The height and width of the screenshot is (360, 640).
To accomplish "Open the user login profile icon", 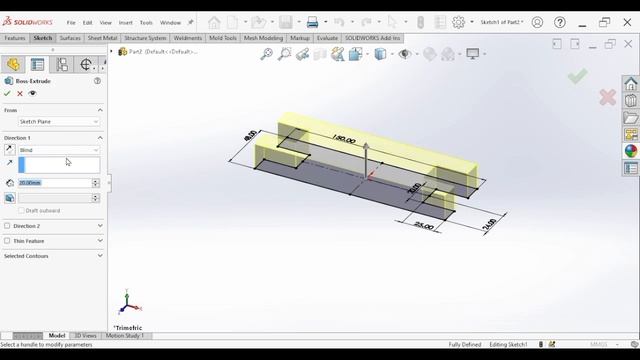I will tap(537, 22).
